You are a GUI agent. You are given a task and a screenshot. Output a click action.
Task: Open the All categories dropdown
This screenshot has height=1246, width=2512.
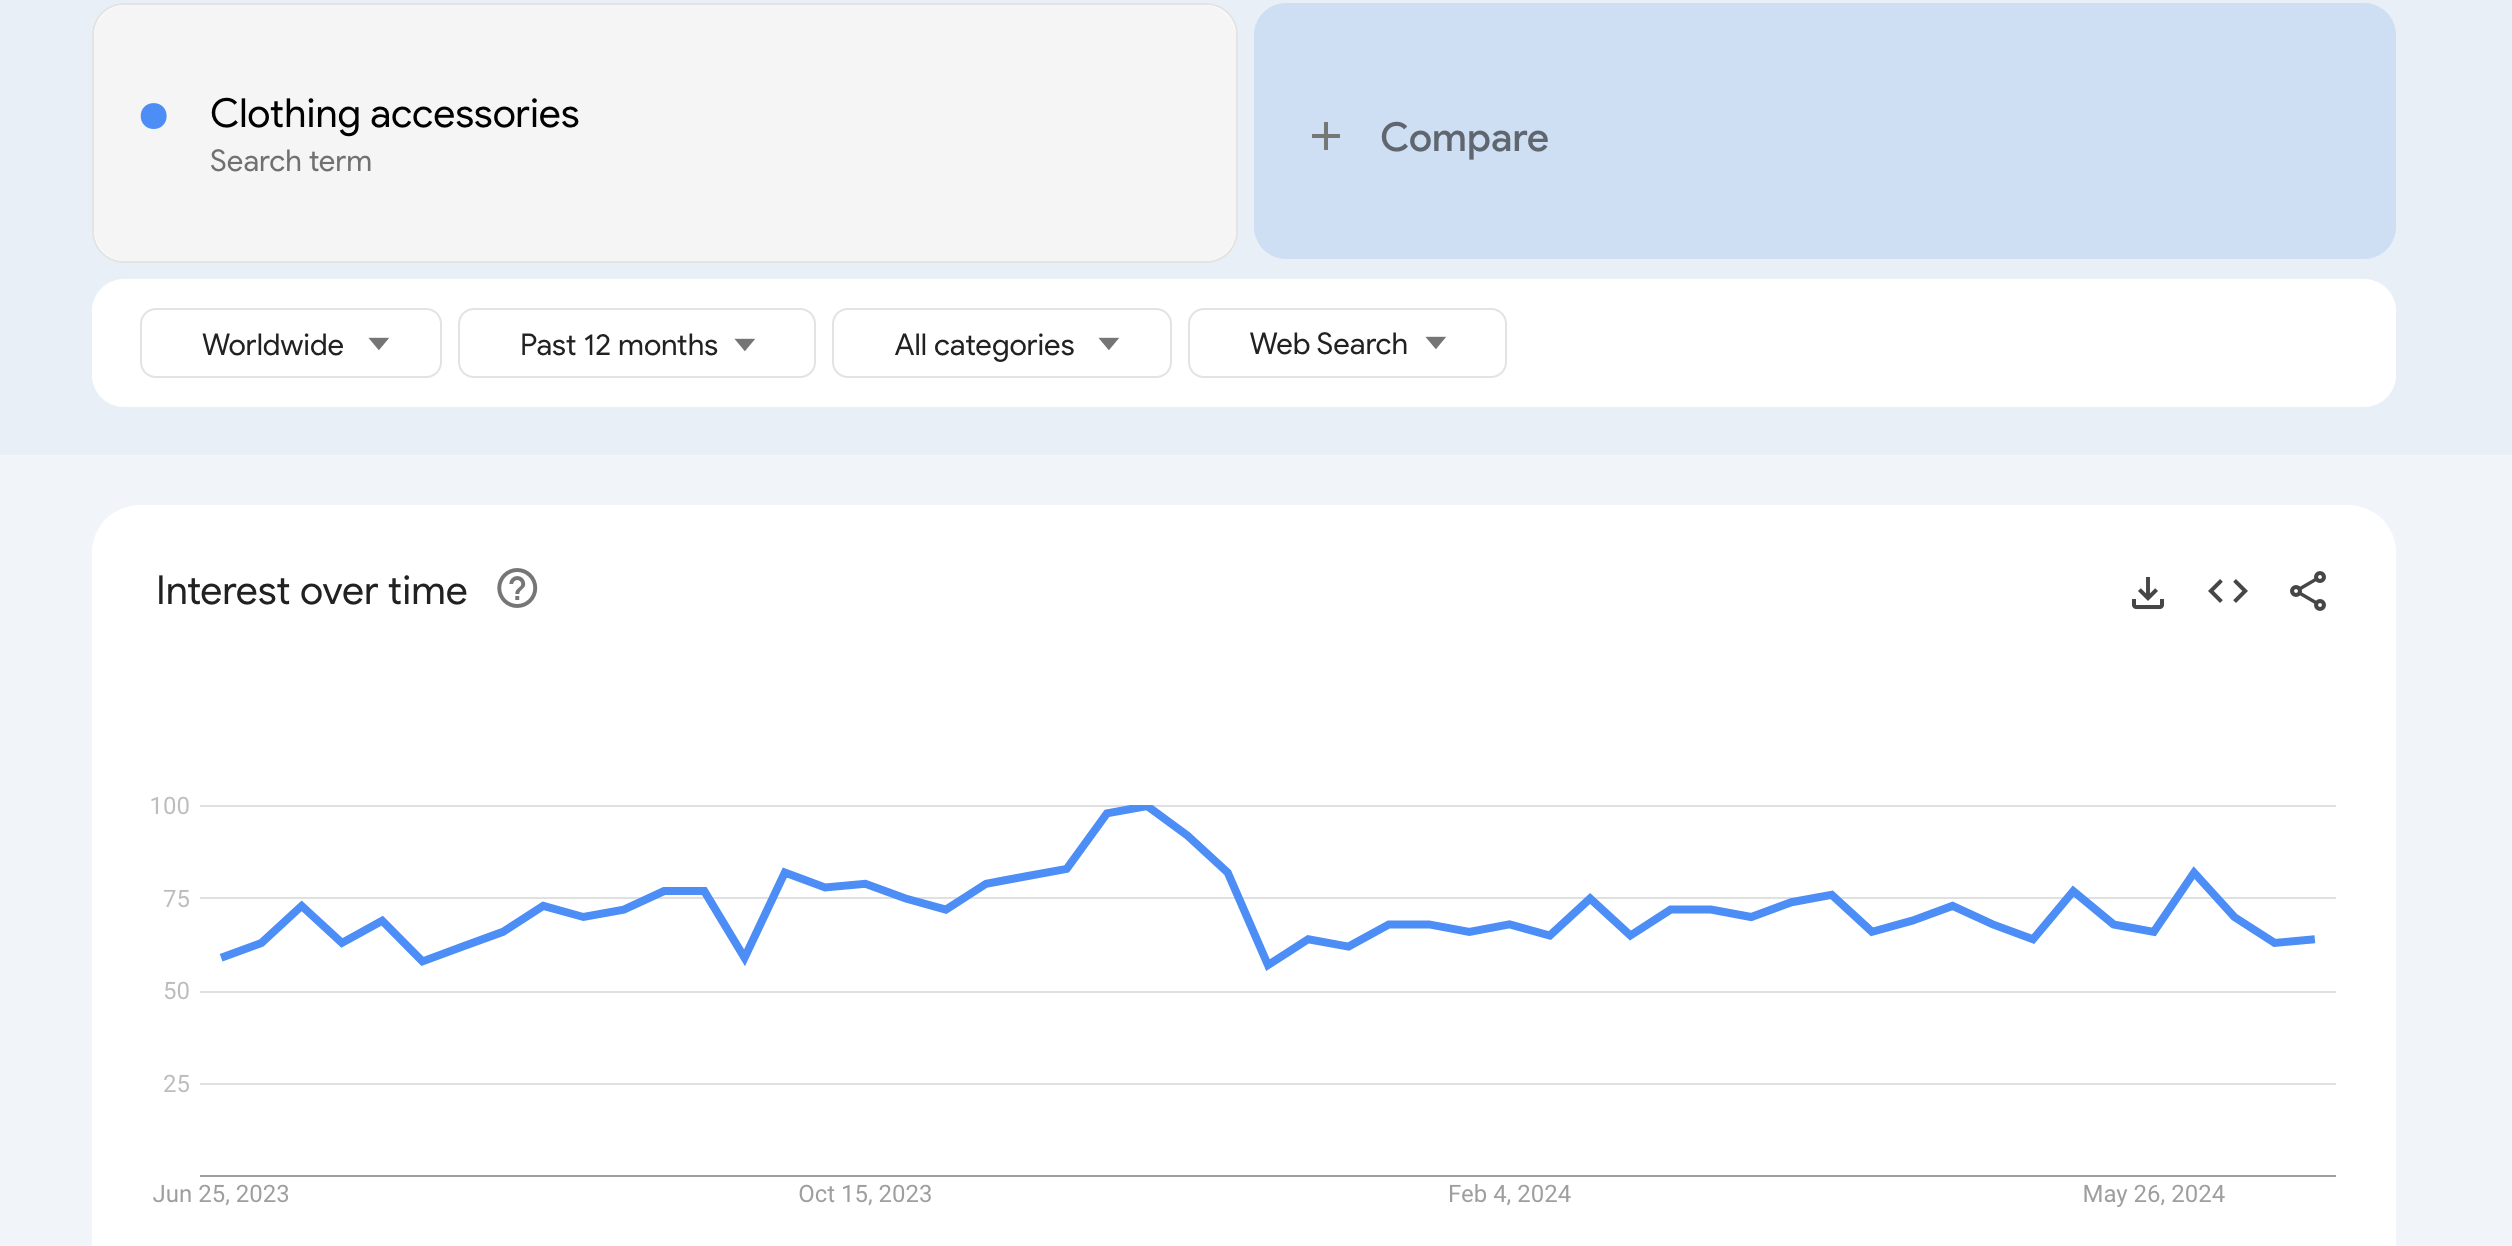tap(1000, 343)
